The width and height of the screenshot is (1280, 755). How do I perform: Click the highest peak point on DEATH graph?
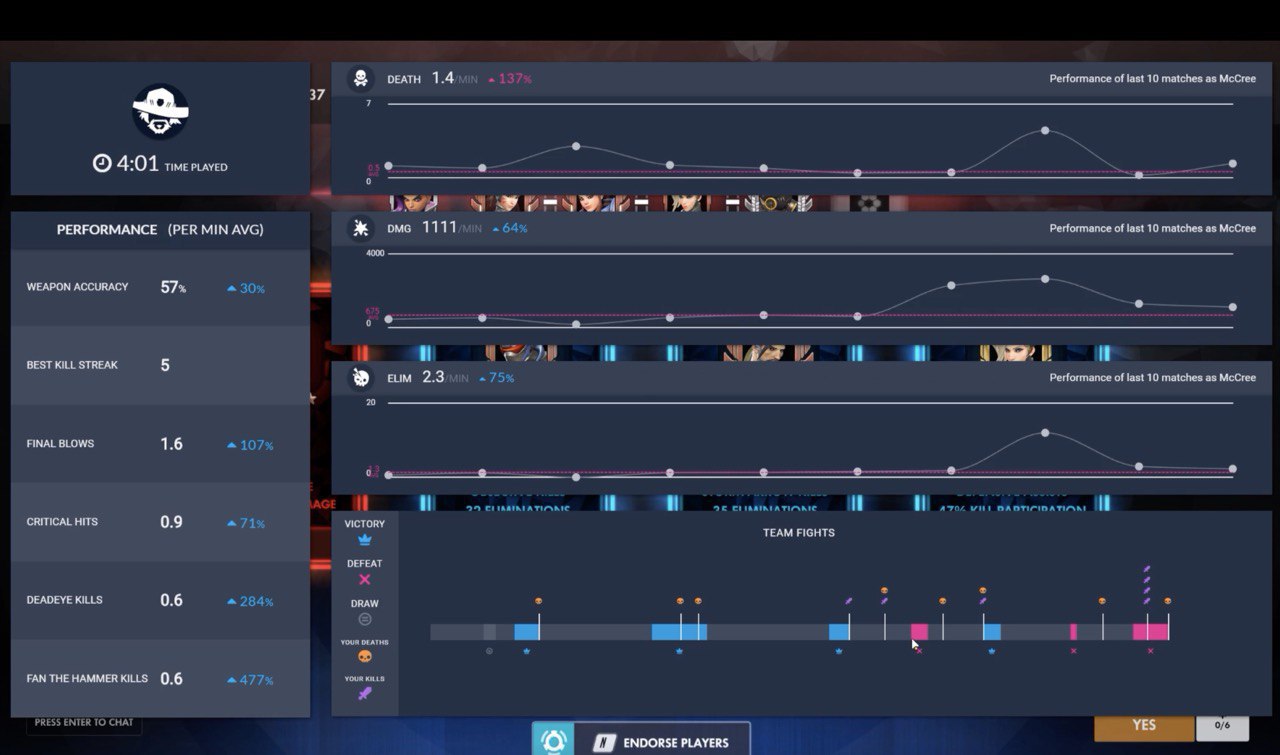point(1045,130)
